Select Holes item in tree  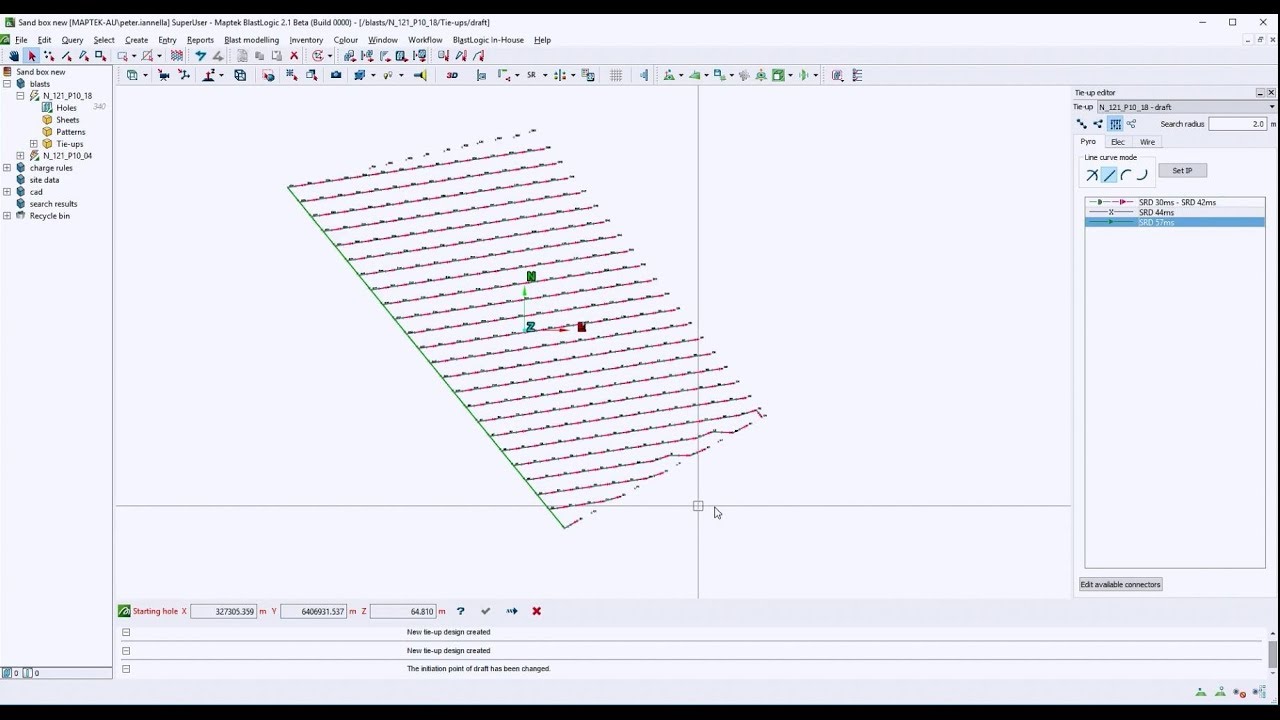click(66, 108)
